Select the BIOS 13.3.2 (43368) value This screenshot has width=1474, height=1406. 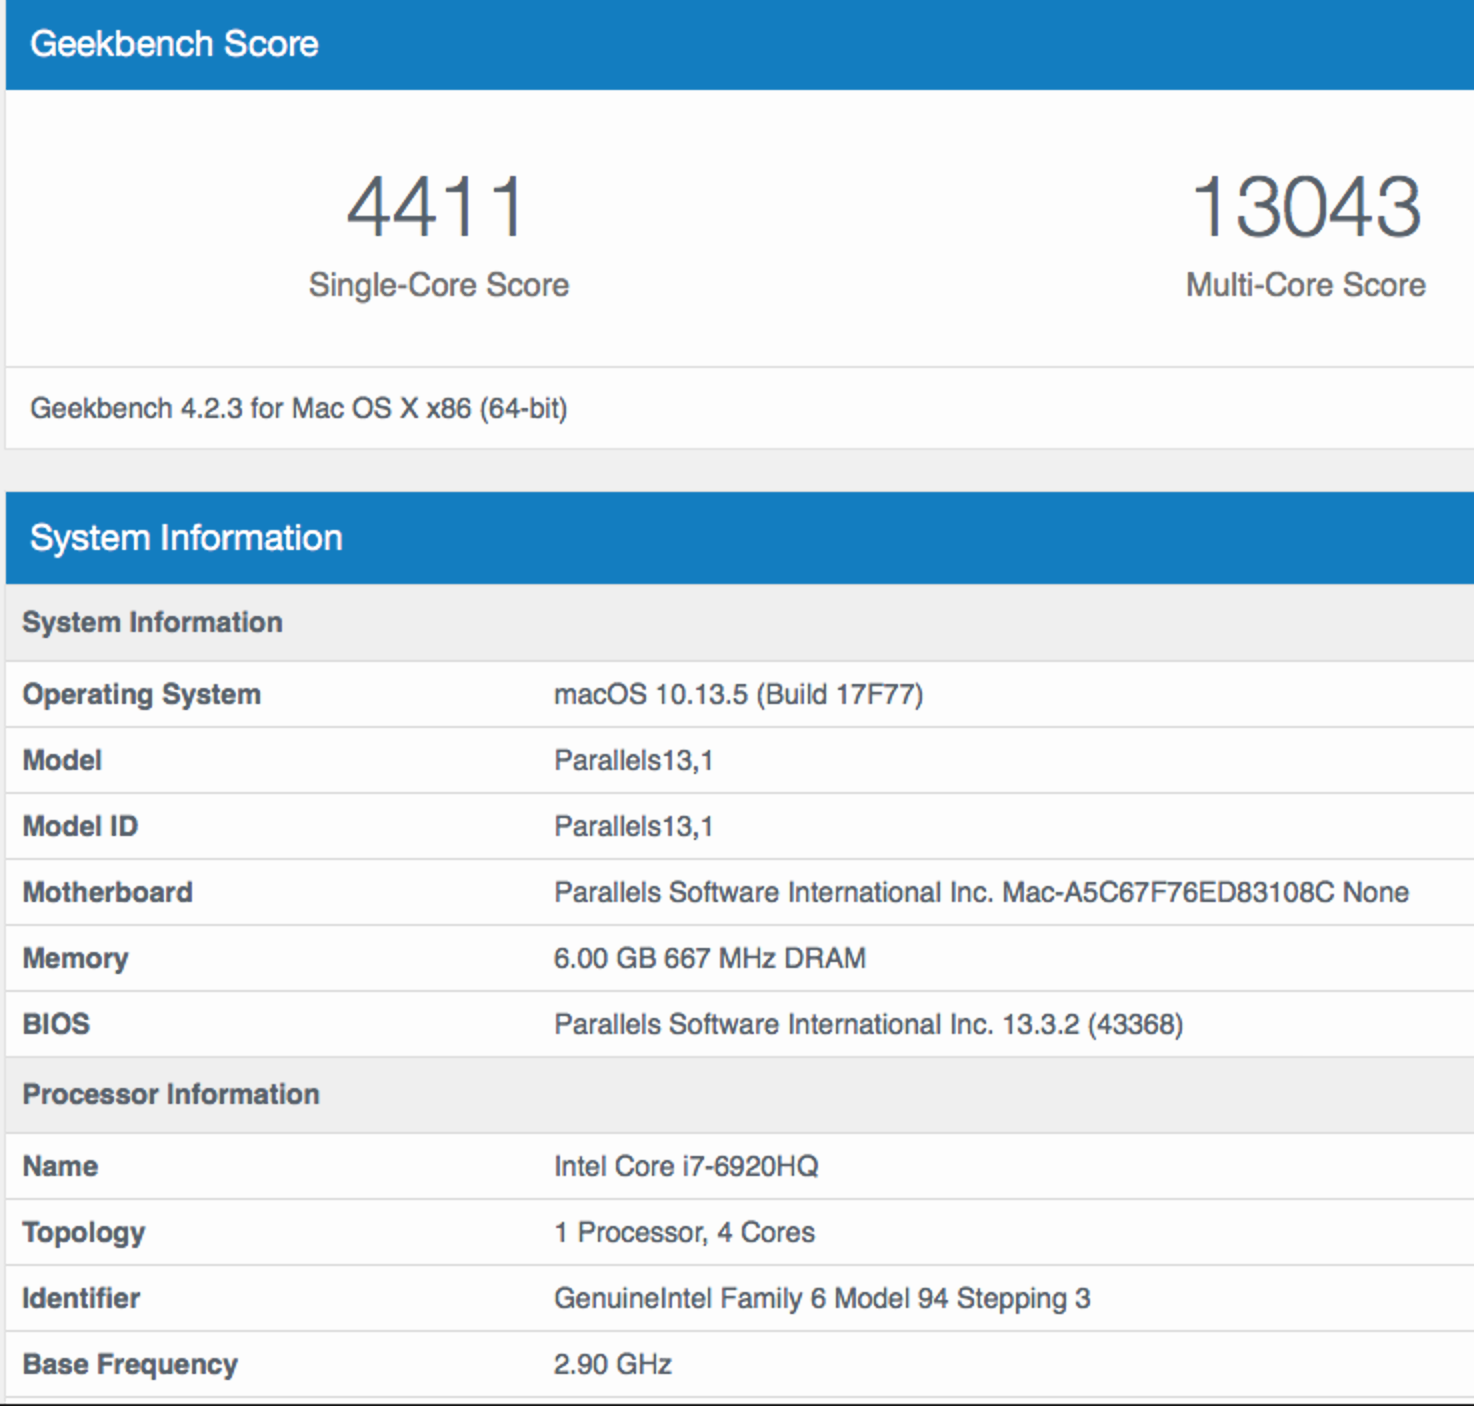868,1024
